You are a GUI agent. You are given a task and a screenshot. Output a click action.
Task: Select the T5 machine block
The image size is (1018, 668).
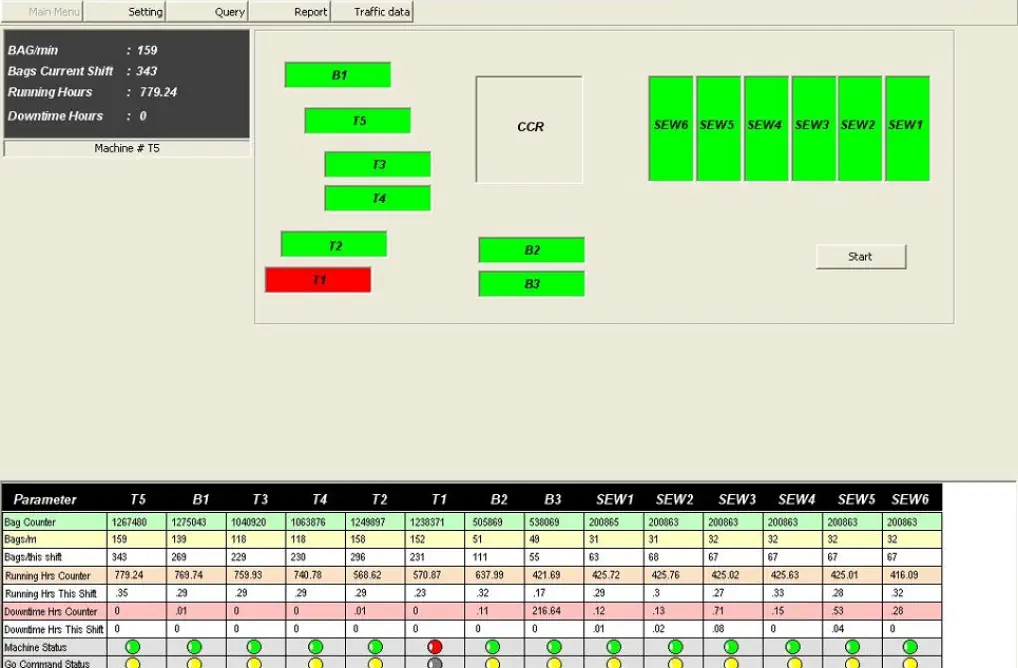(358, 121)
